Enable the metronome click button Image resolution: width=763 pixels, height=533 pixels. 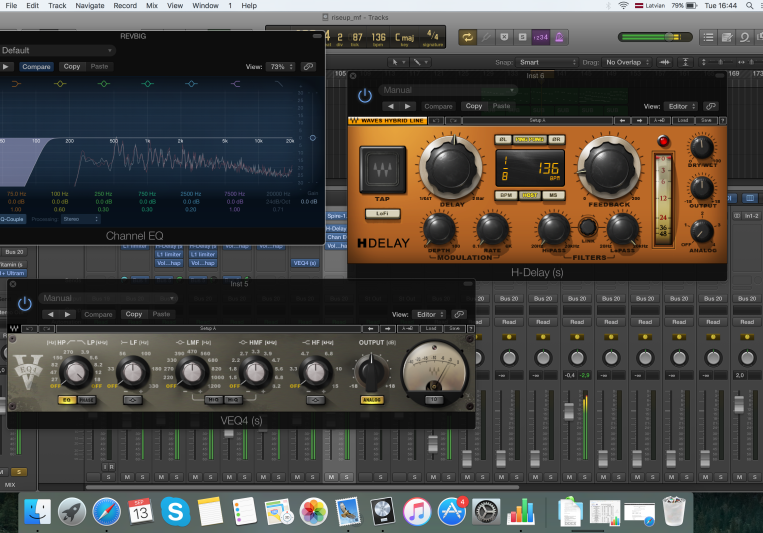click(x=559, y=37)
